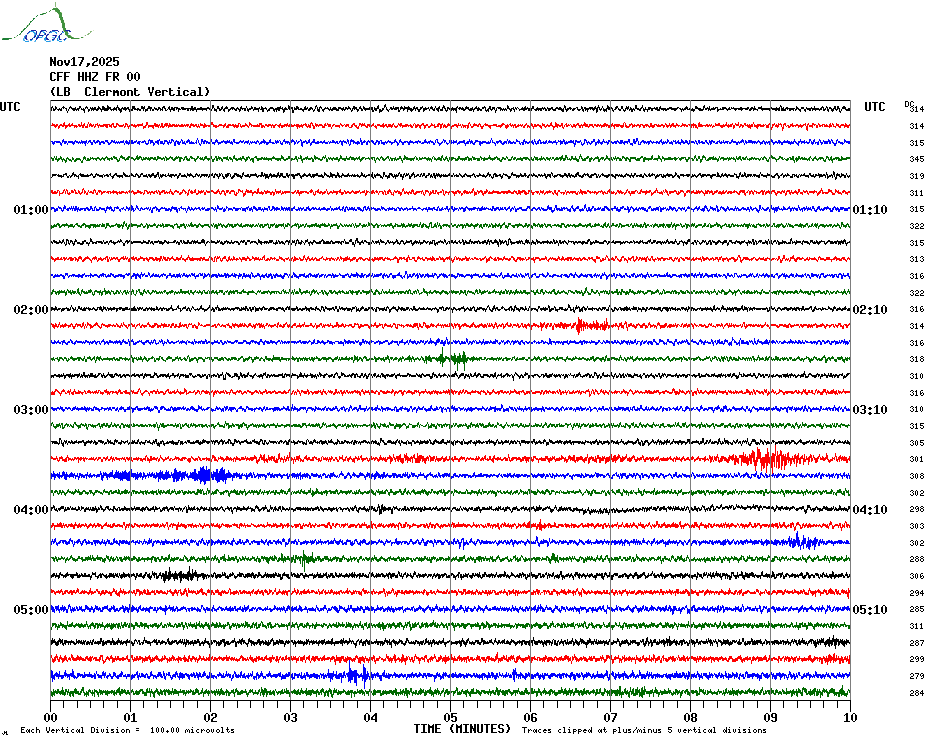This screenshot has width=930, height=744.
Task: Select the date text Nov17,2025
Action: [84, 62]
